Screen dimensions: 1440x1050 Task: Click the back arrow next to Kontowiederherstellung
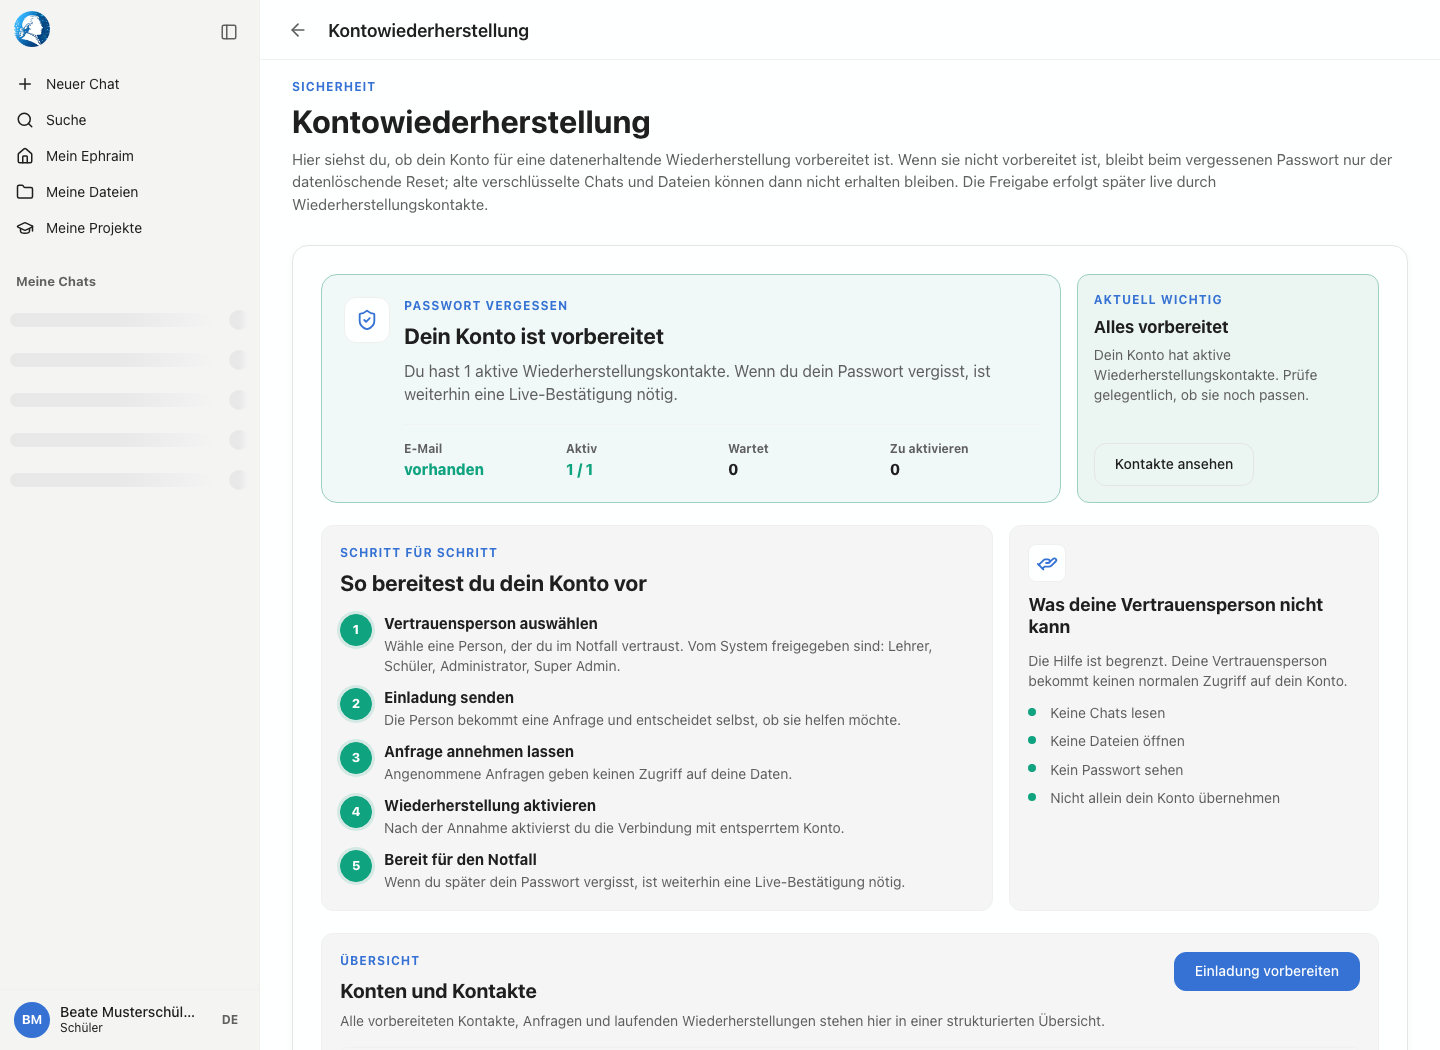297,30
